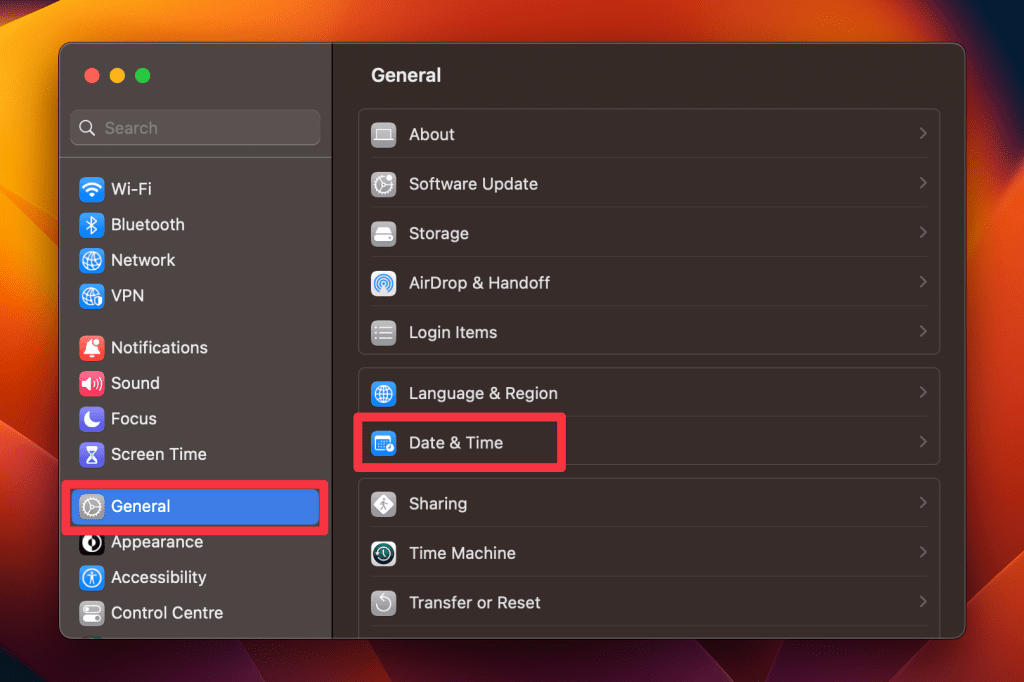Open Sharing via its chevron
1024x682 pixels.
[x=923, y=503]
